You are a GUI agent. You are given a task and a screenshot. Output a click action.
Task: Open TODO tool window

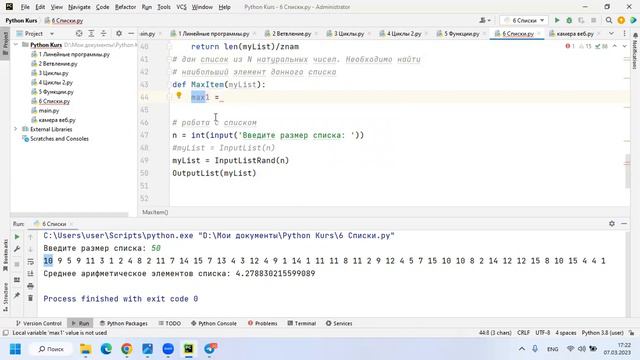coord(169,323)
